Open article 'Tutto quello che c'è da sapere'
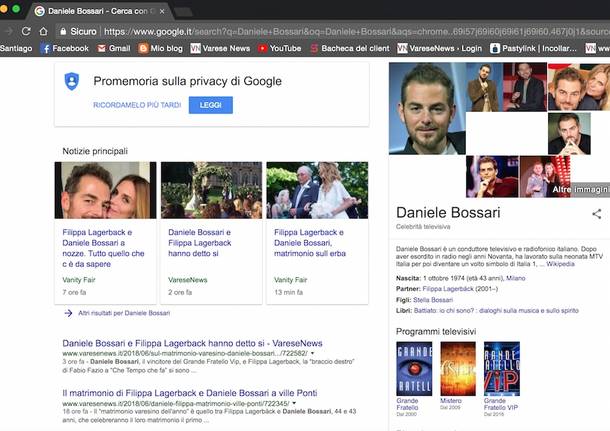 pyautogui.click(x=103, y=248)
